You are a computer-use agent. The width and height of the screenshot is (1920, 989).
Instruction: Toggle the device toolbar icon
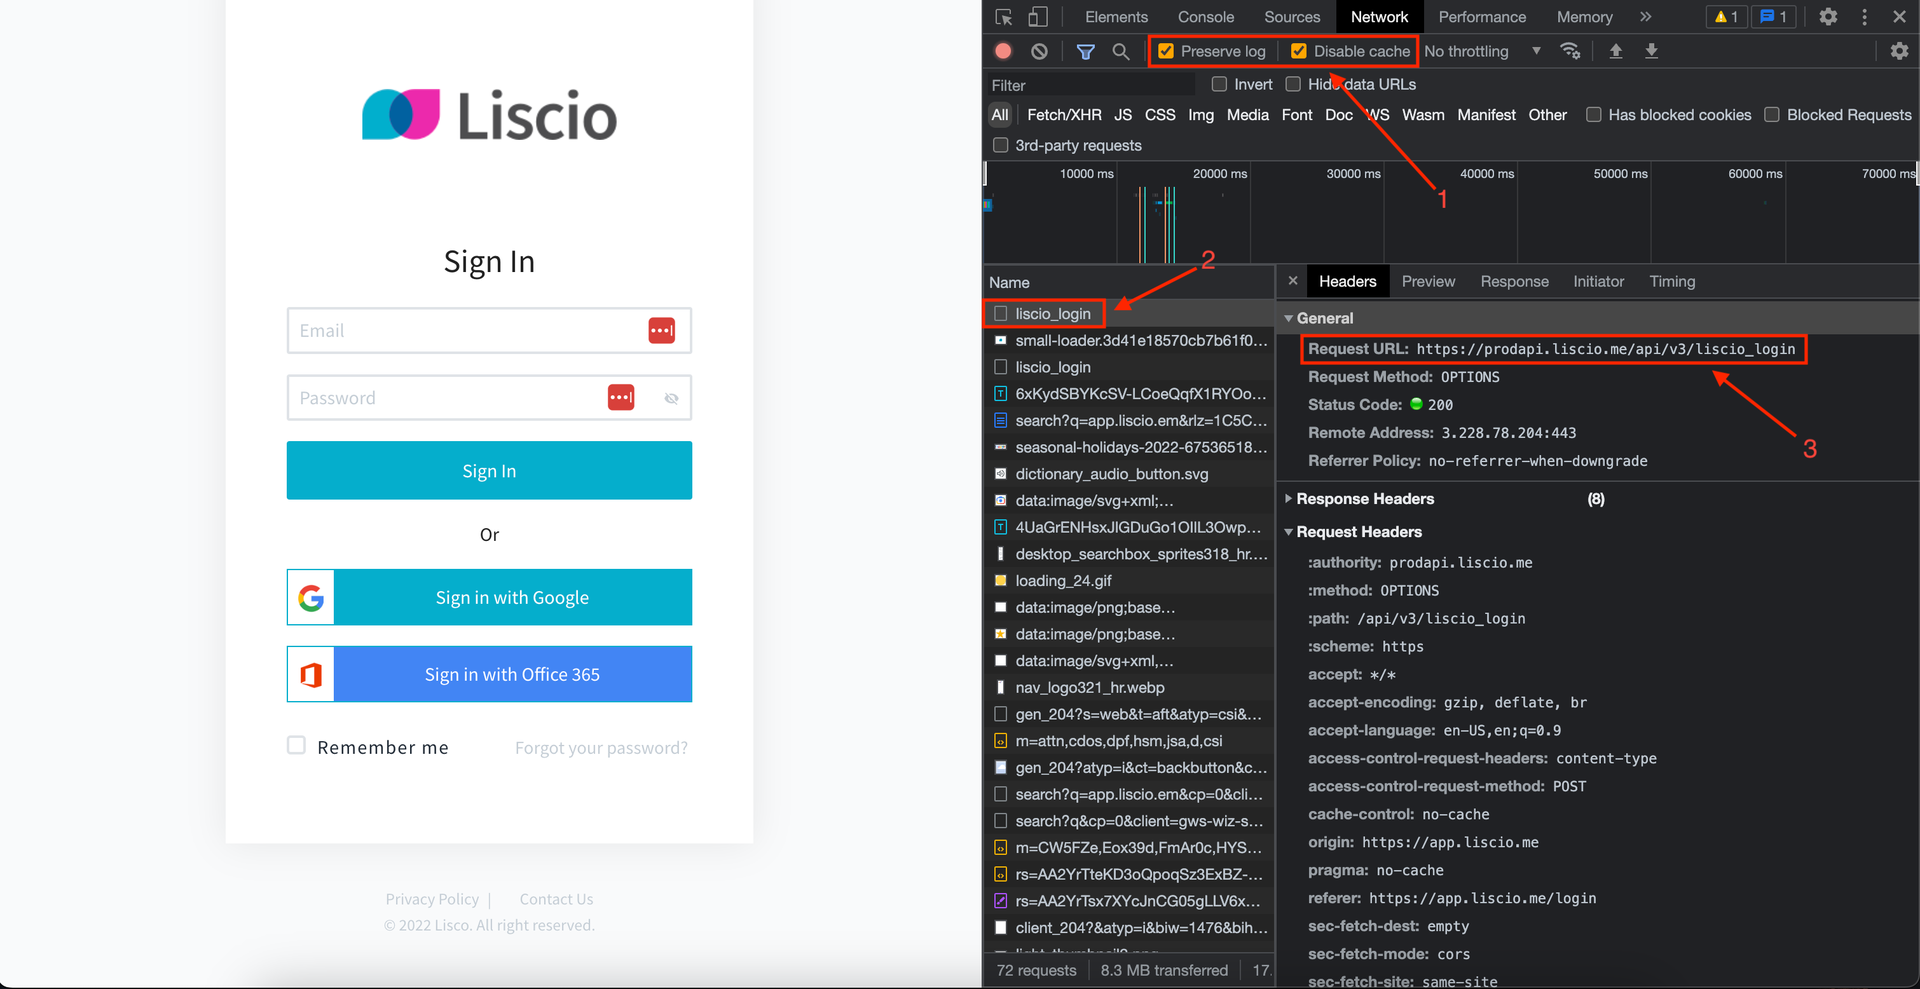pyautogui.click(x=1038, y=17)
